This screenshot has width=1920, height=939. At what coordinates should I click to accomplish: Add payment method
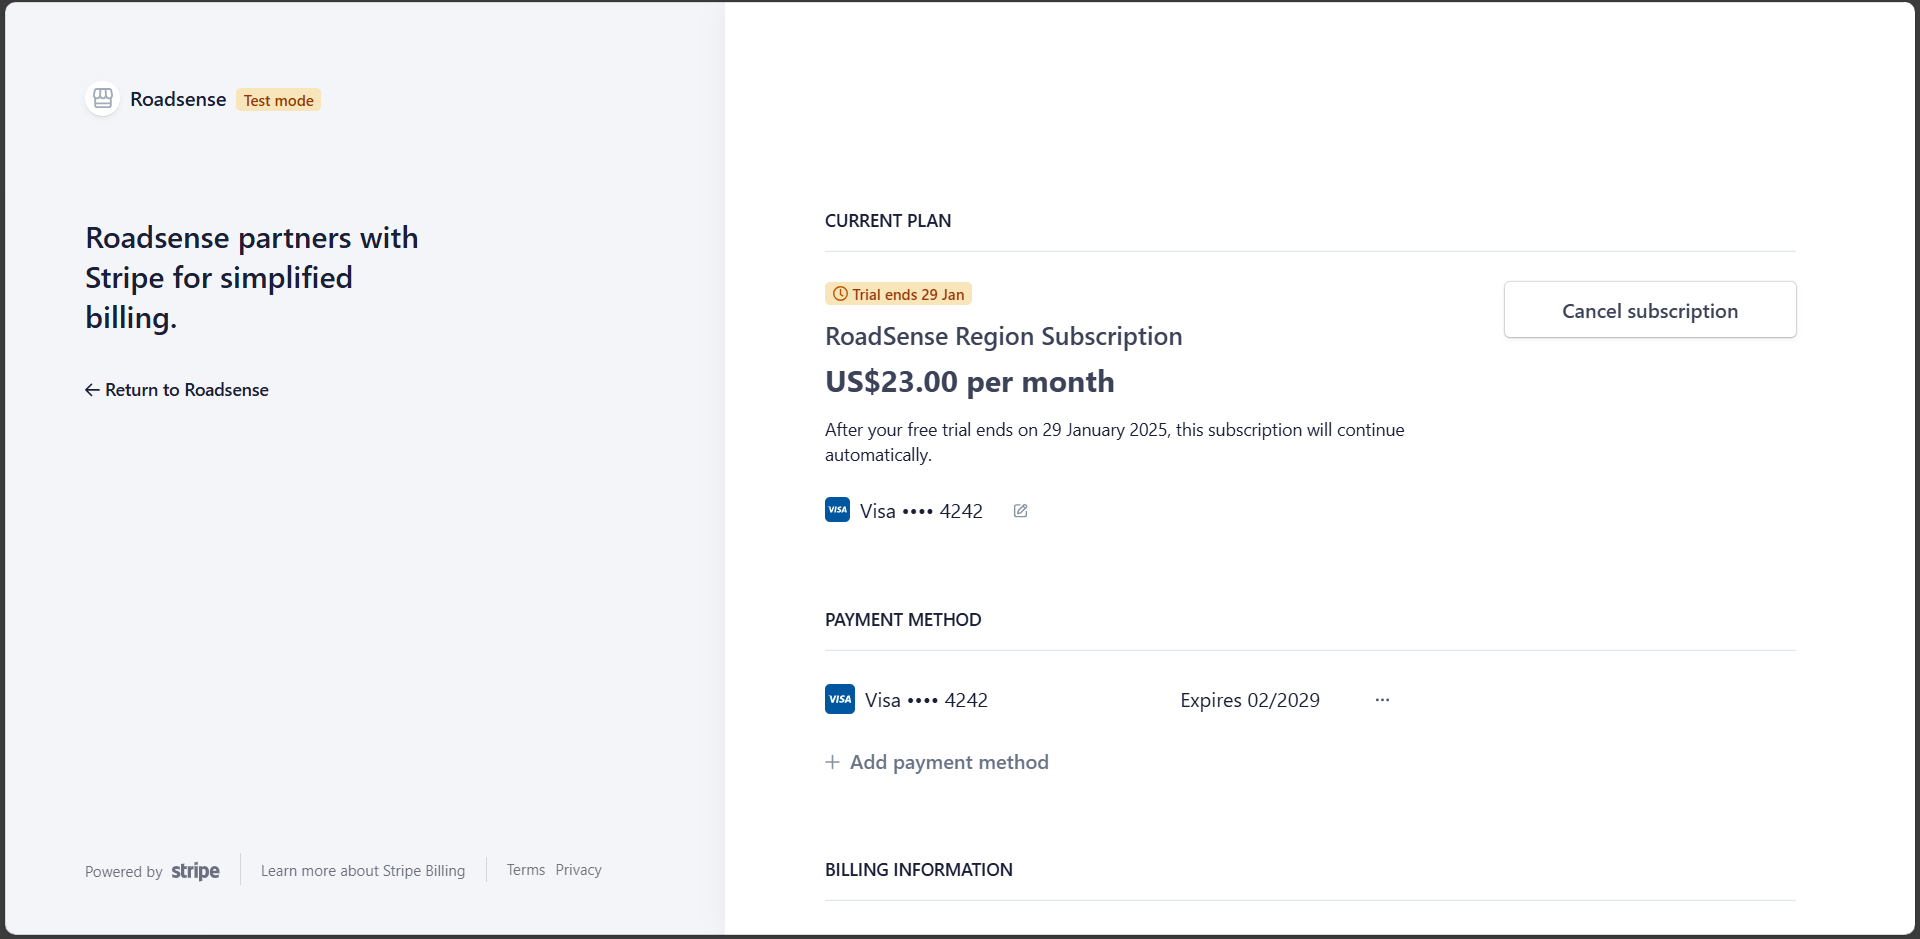[937, 762]
